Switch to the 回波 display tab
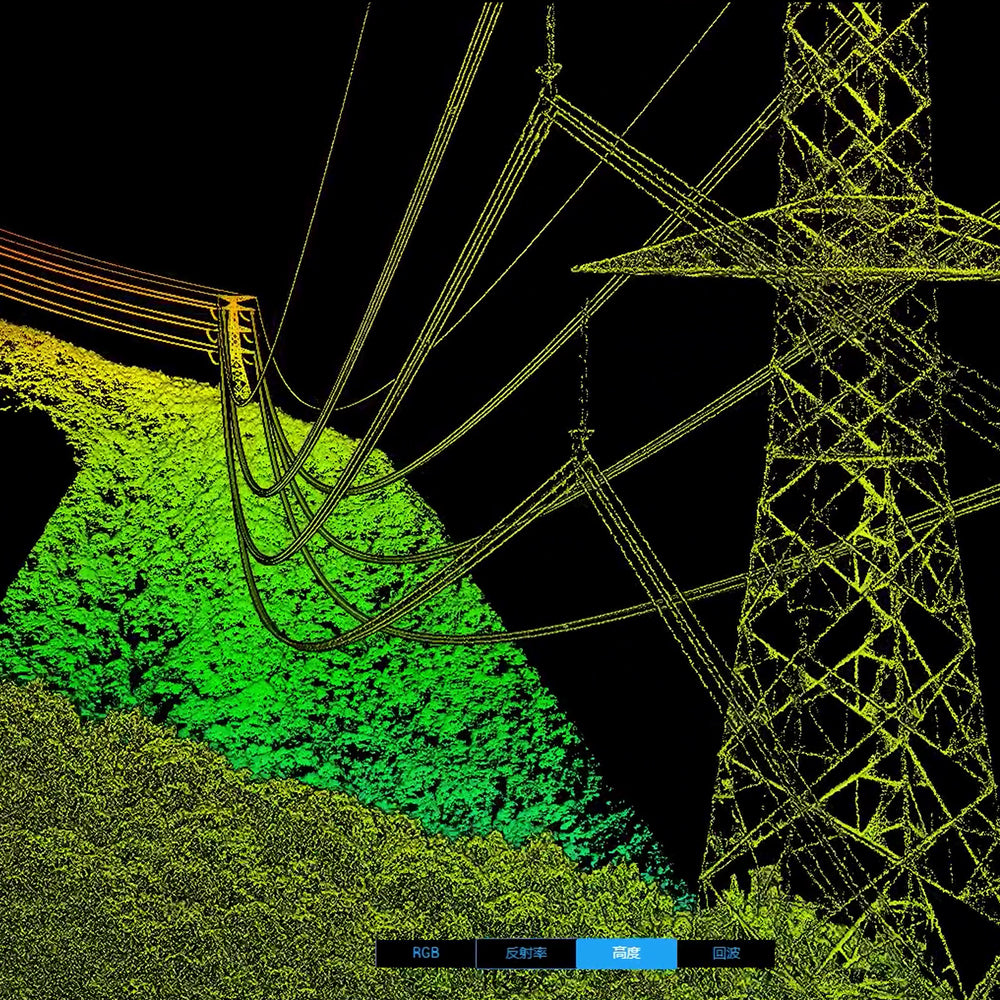The height and width of the screenshot is (1000, 1000). 726,953
